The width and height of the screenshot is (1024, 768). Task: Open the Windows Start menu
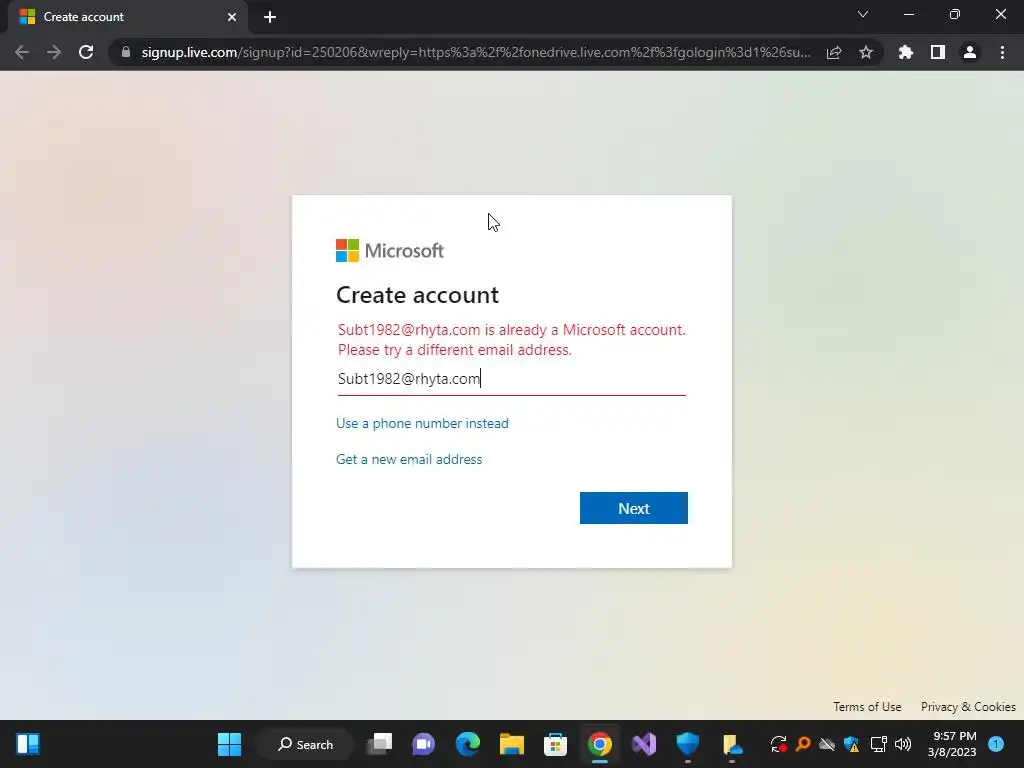pos(229,744)
